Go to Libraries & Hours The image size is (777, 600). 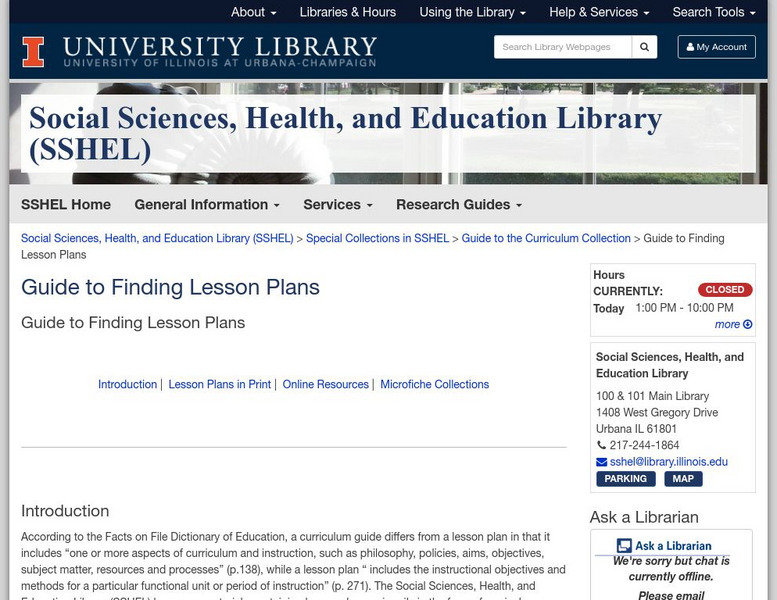click(348, 12)
